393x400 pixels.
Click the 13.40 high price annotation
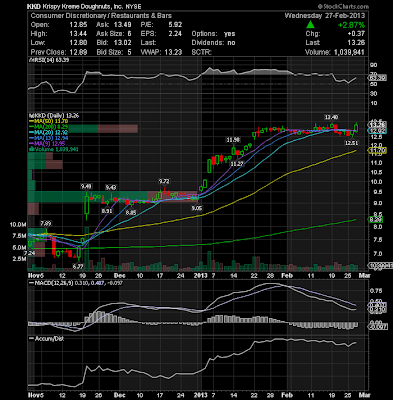332,117
